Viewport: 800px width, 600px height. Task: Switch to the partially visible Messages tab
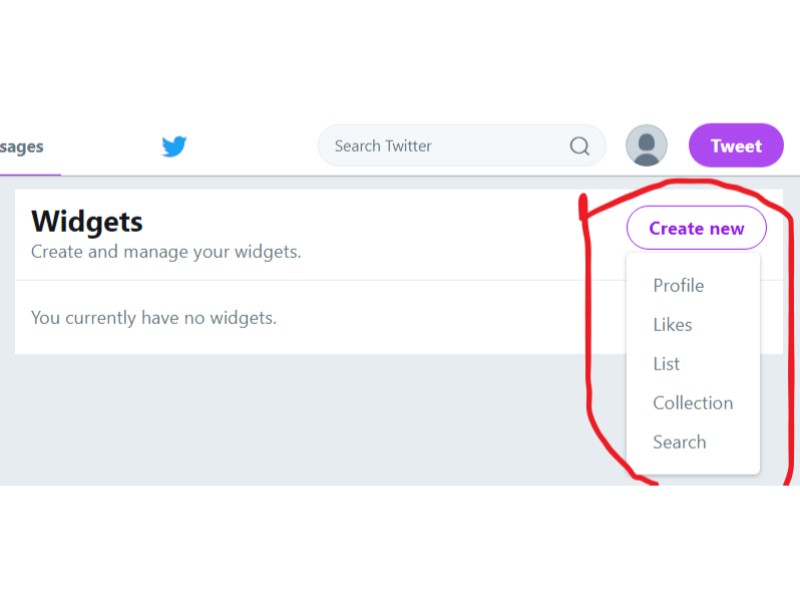click(x=21, y=147)
